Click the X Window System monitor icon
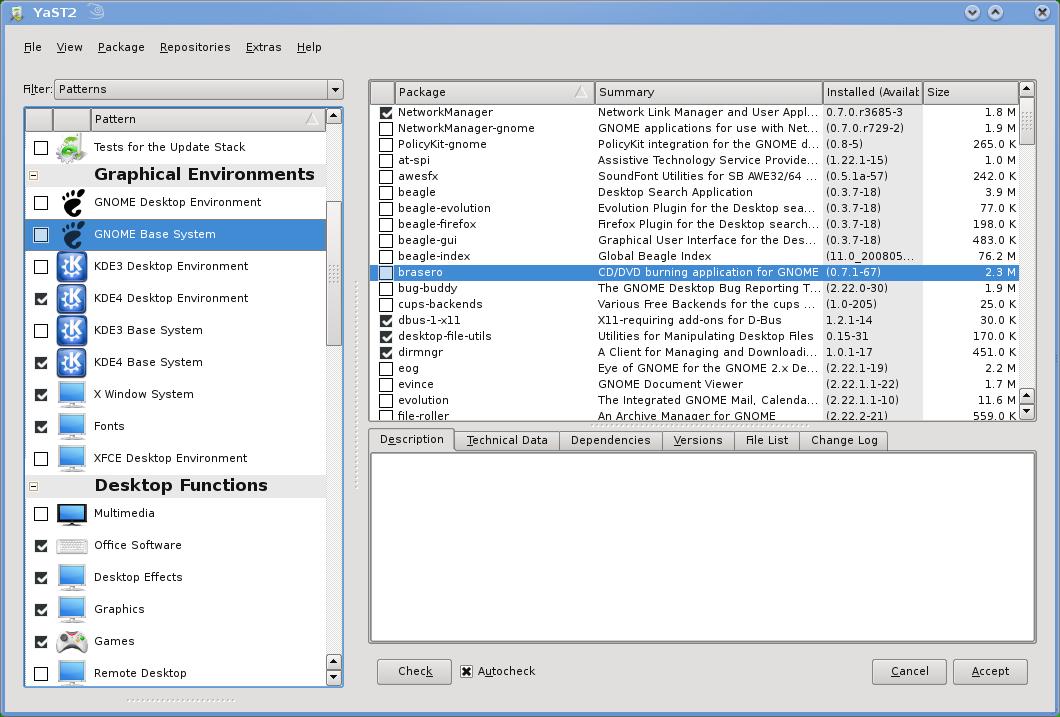Image resolution: width=1060 pixels, height=717 pixels. [71, 393]
